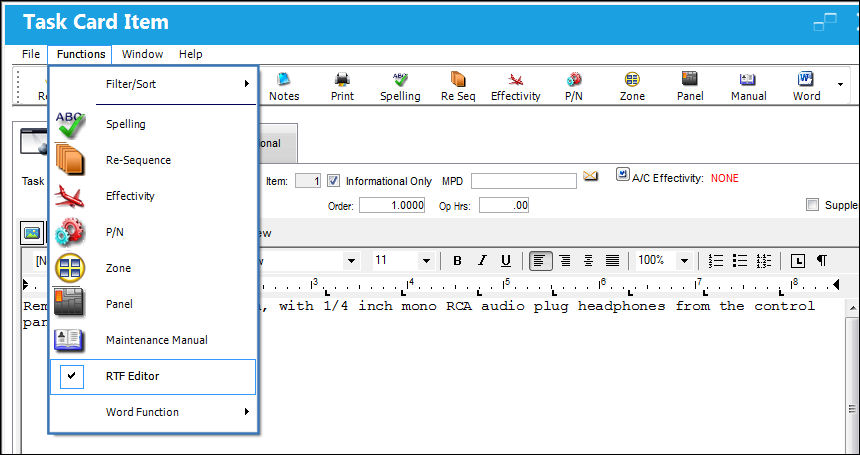Apply bold formatting in editor
The image size is (860, 455).
[x=457, y=261]
